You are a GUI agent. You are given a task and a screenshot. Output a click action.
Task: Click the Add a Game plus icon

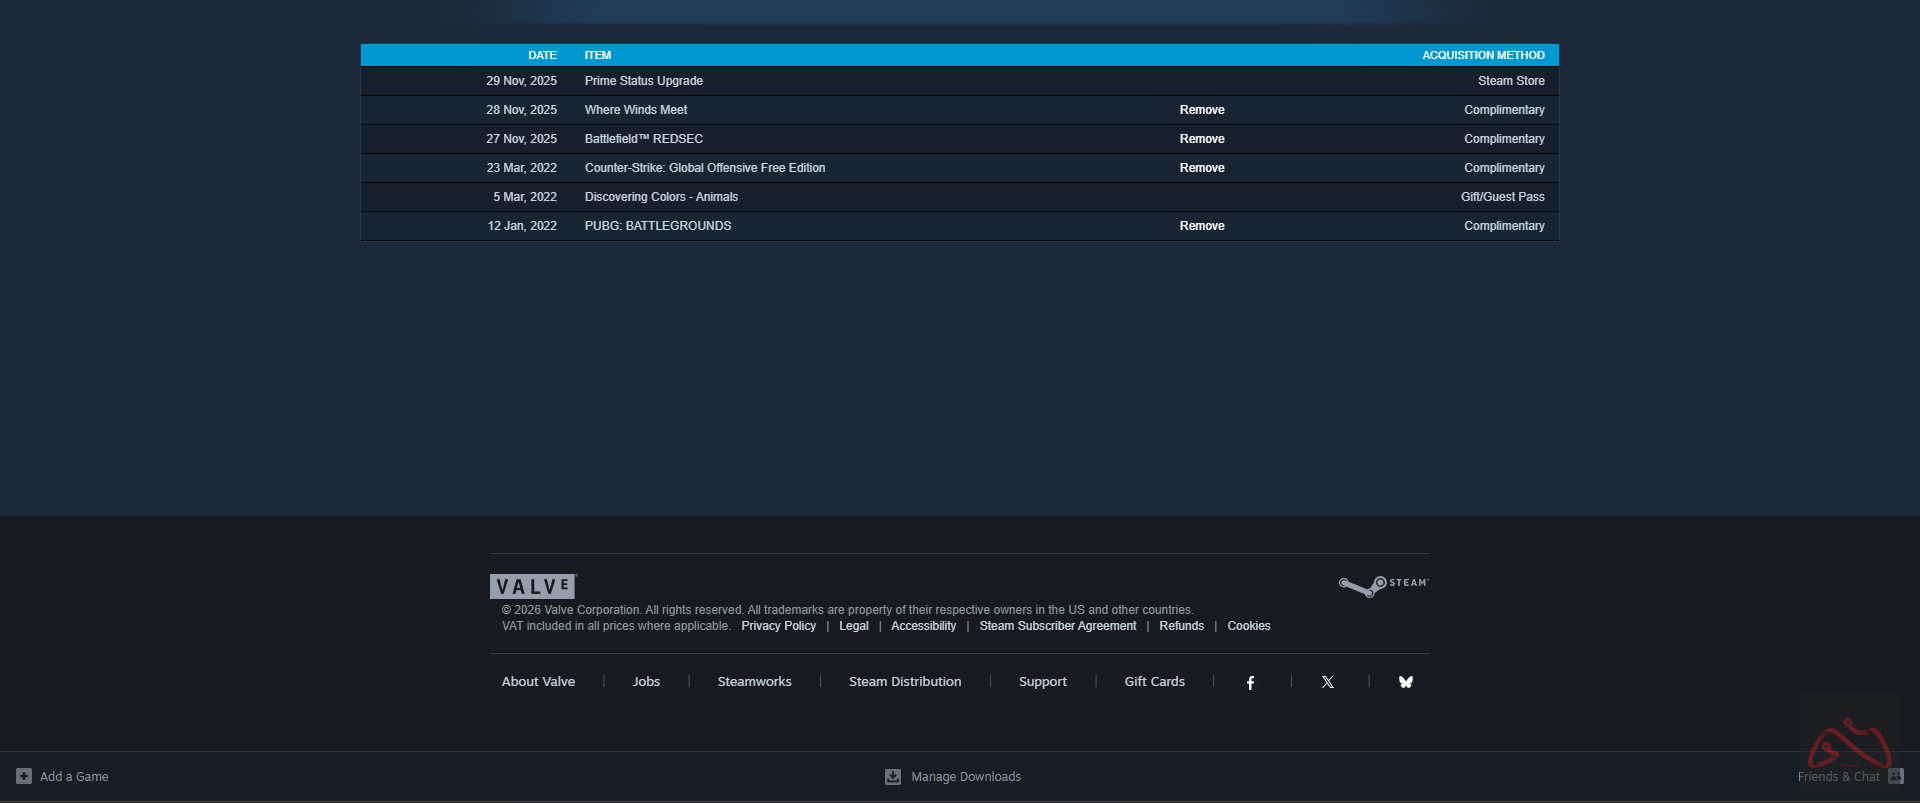tap(24, 776)
